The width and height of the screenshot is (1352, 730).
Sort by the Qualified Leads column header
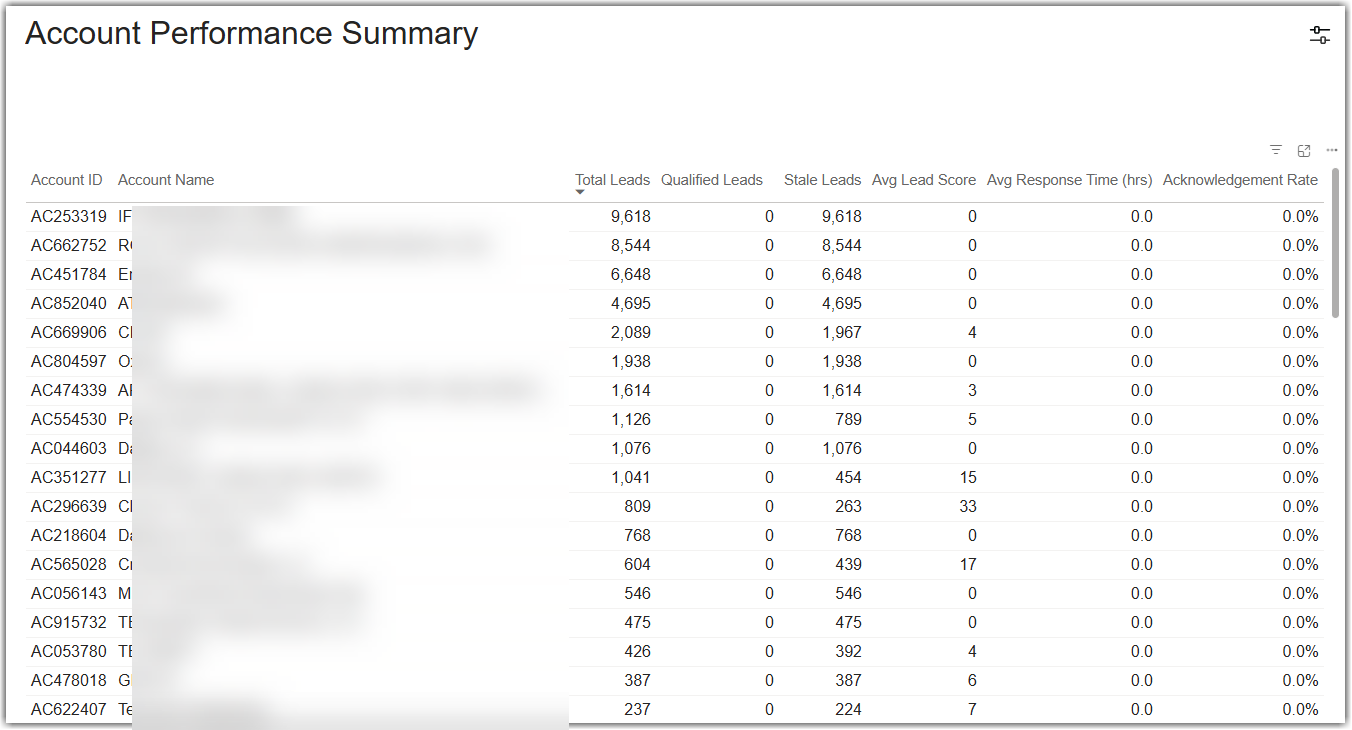(712, 180)
